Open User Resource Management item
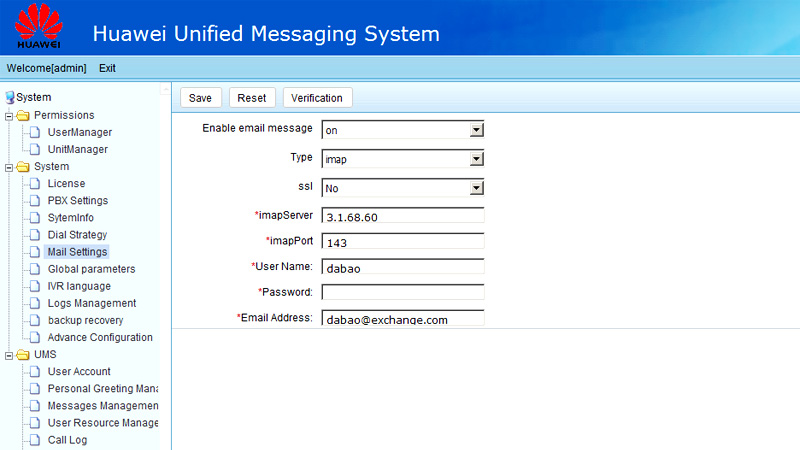The image size is (800, 450). [103, 423]
